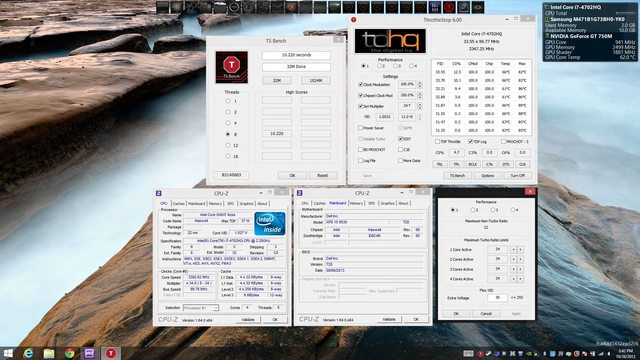
Task: Click the red round icon in top dock
Action: click(449, 7)
